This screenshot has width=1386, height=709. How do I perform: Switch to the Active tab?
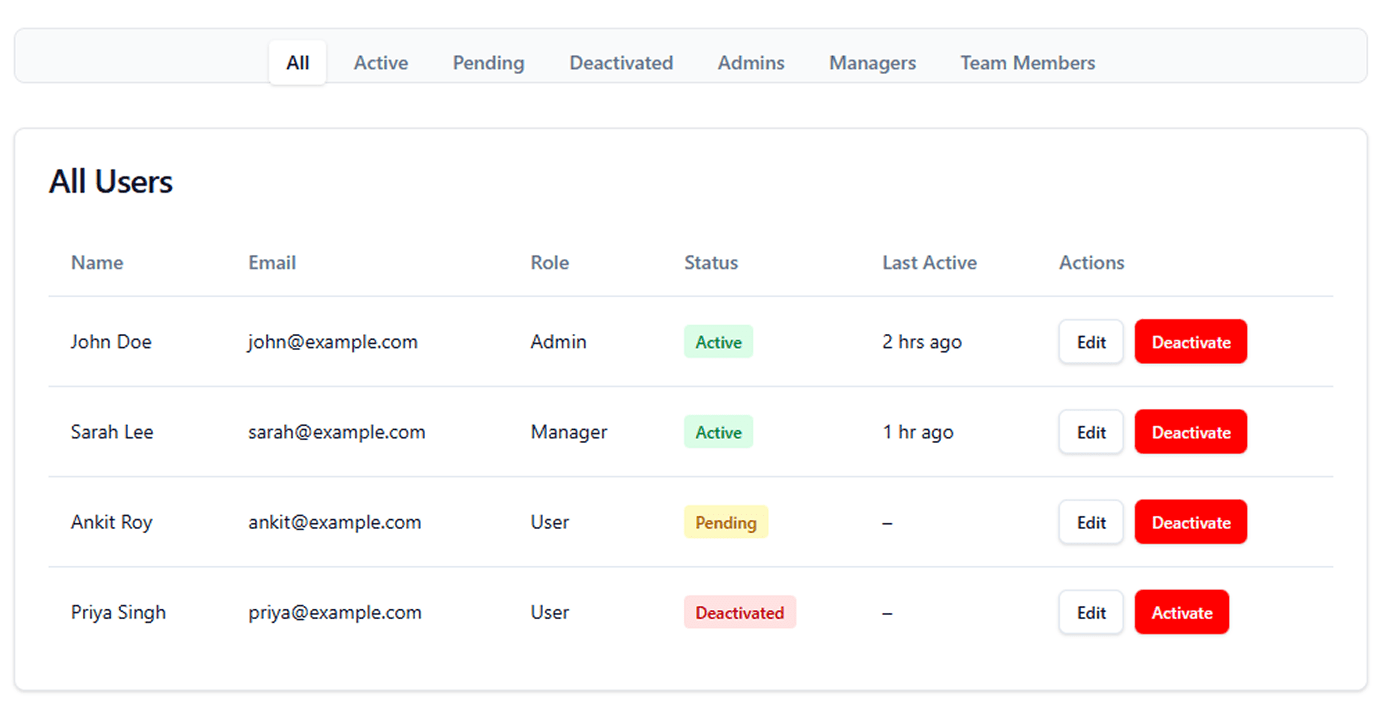tap(380, 63)
